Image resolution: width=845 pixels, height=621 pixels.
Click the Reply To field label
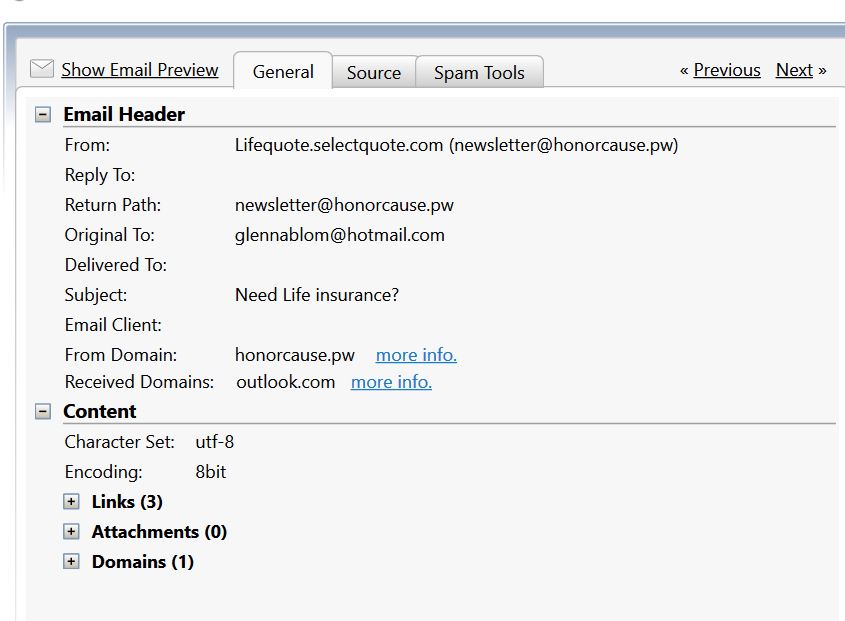point(100,175)
